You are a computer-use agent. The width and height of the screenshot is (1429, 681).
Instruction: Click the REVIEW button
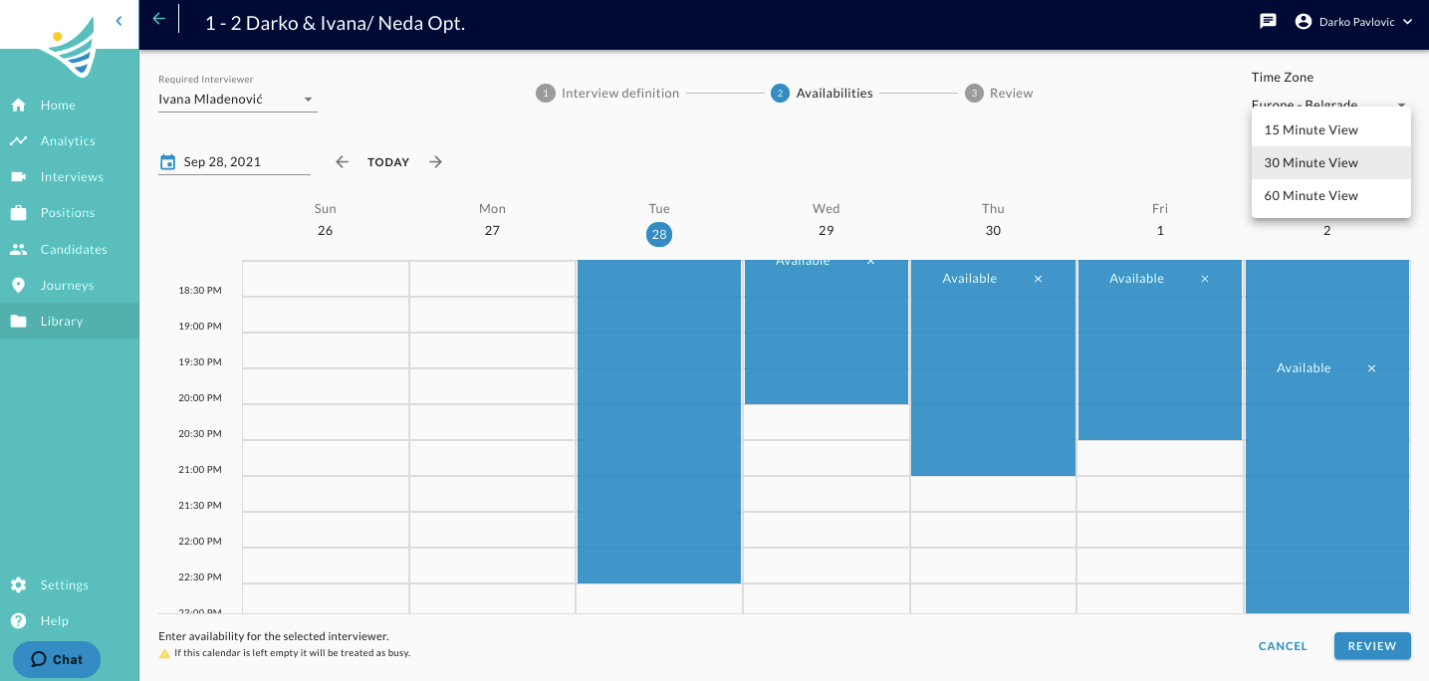(1372, 646)
